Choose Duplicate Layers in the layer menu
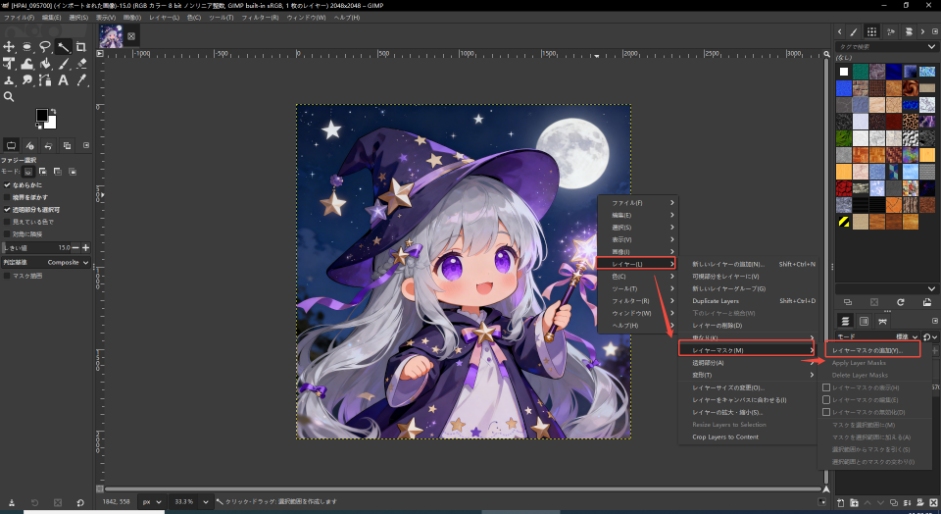Viewport: 941px width, 514px height. point(715,301)
